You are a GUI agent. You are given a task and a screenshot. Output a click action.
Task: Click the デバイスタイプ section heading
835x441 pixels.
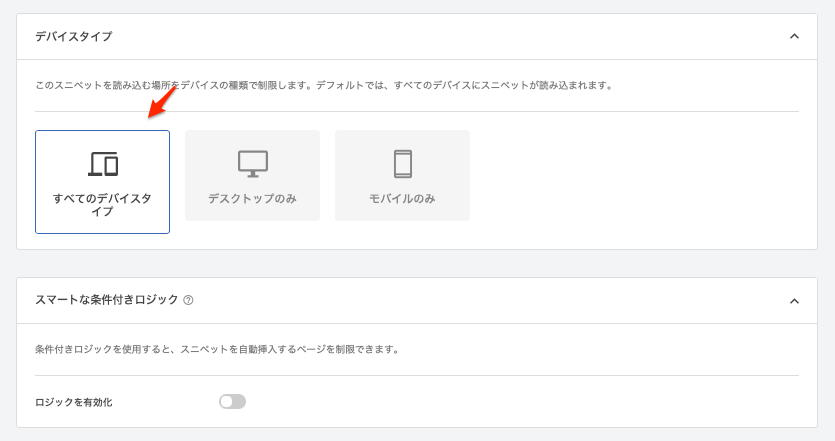74,36
